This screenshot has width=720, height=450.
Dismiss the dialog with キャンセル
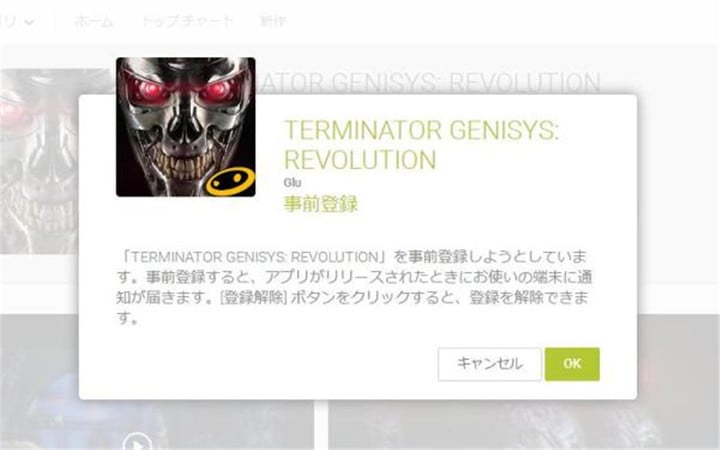click(x=489, y=364)
